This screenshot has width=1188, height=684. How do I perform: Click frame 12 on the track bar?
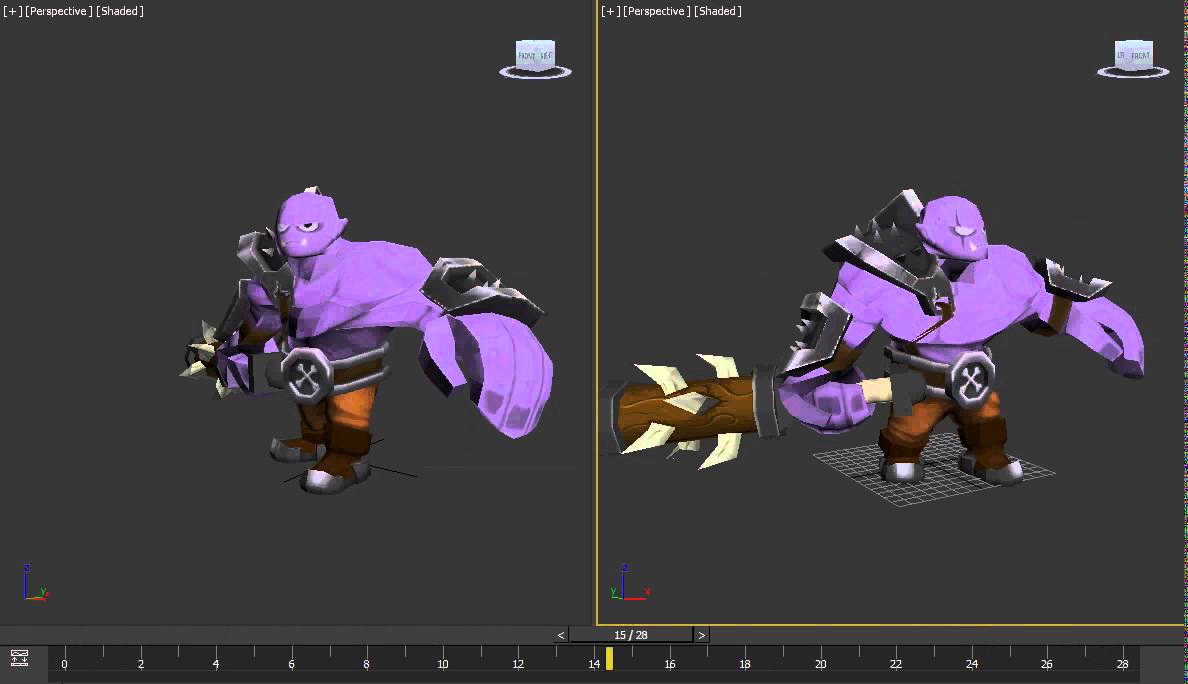(x=518, y=664)
